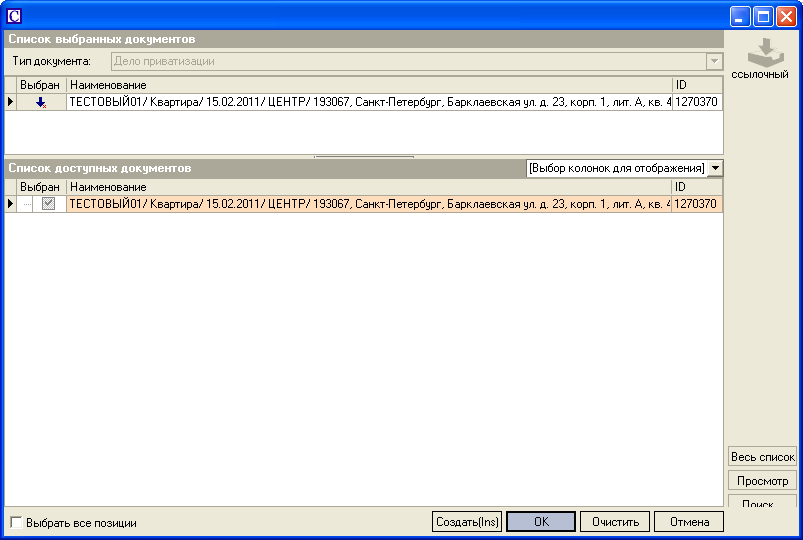Open 'Выбор колонок для отображения' dropdown
The width and height of the screenshot is (803, 540).
715,168
